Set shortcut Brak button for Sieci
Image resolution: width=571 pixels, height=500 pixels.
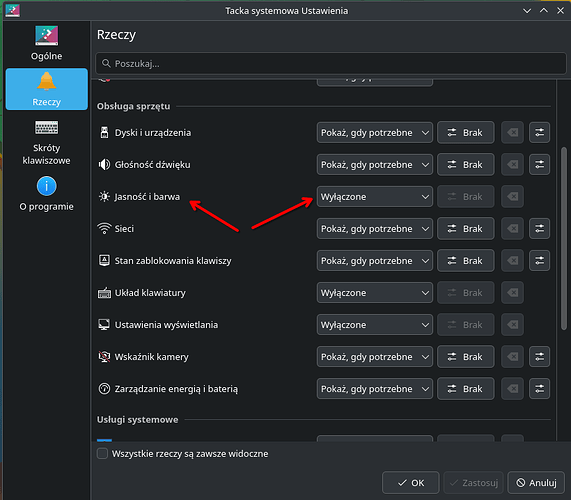tap(465, 229)
